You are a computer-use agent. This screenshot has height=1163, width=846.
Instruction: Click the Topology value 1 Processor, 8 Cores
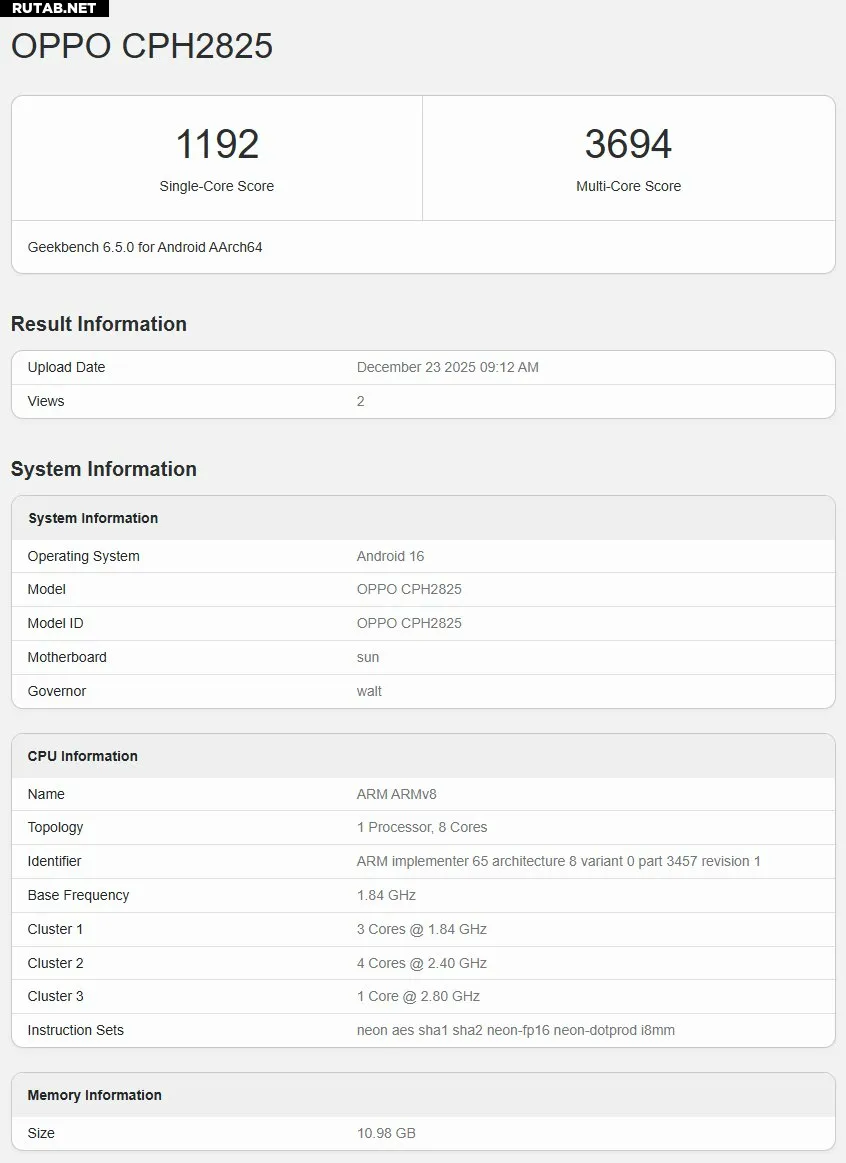421,827
